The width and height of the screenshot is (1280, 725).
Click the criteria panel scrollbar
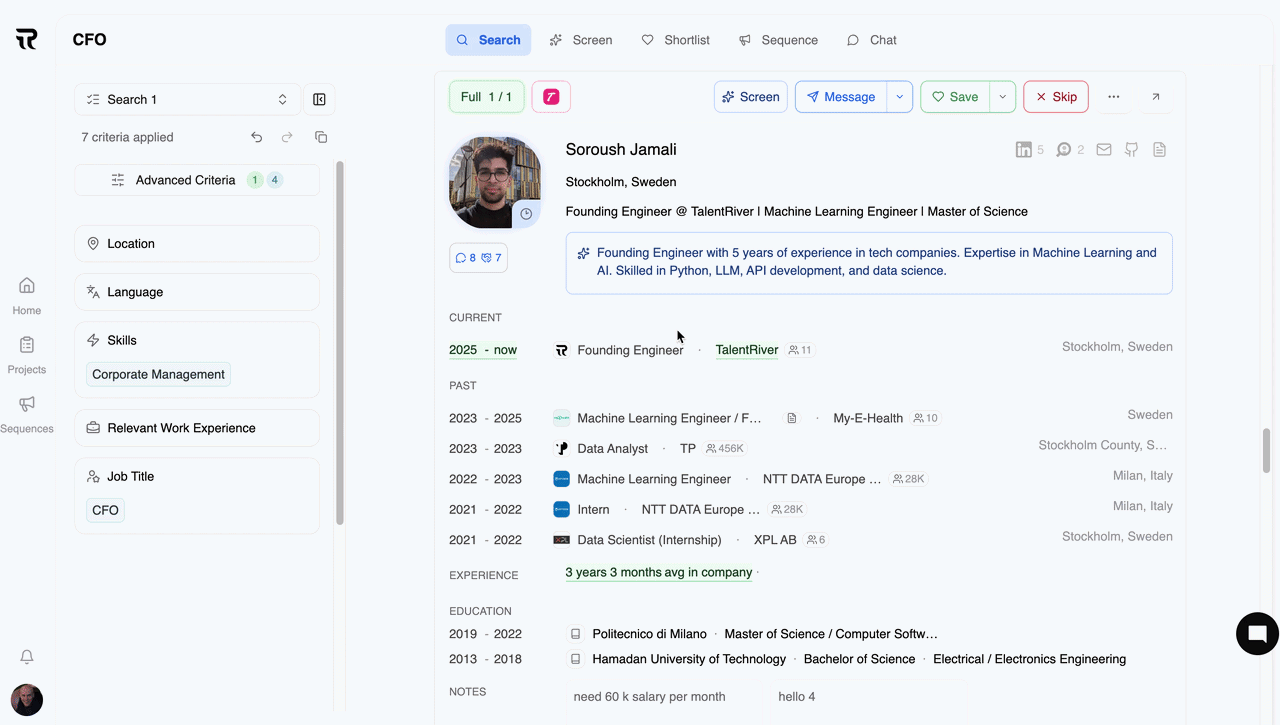point(340,342)
